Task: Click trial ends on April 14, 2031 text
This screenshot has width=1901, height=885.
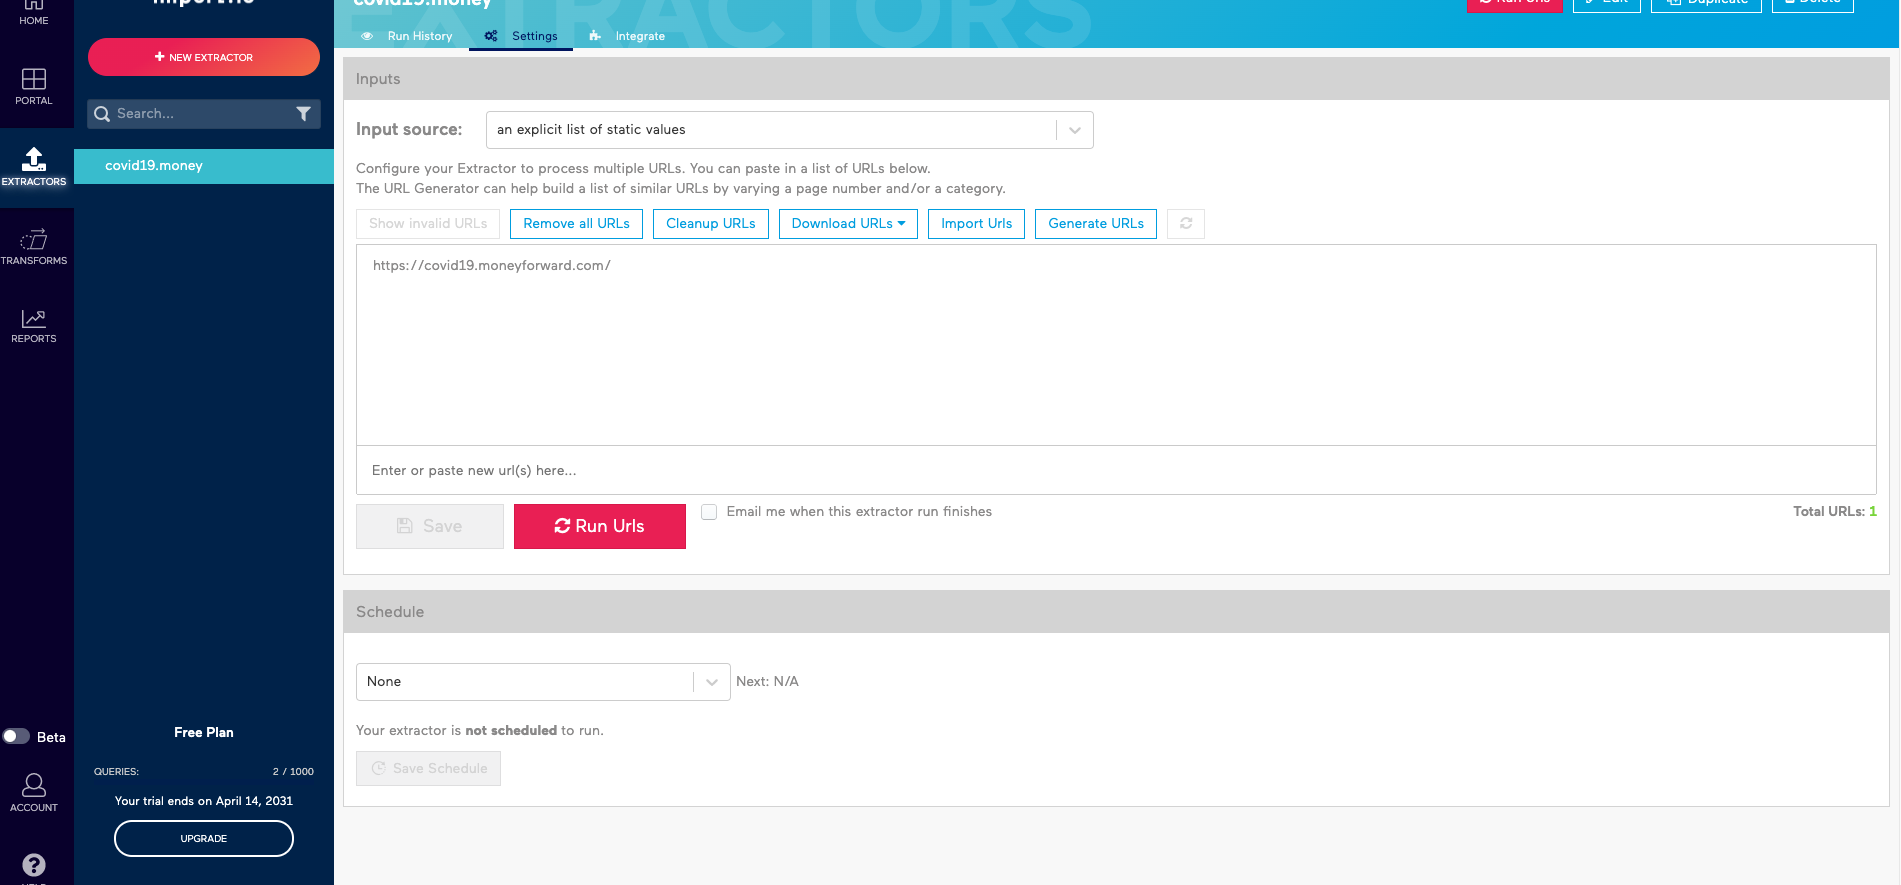Action: 204,801
